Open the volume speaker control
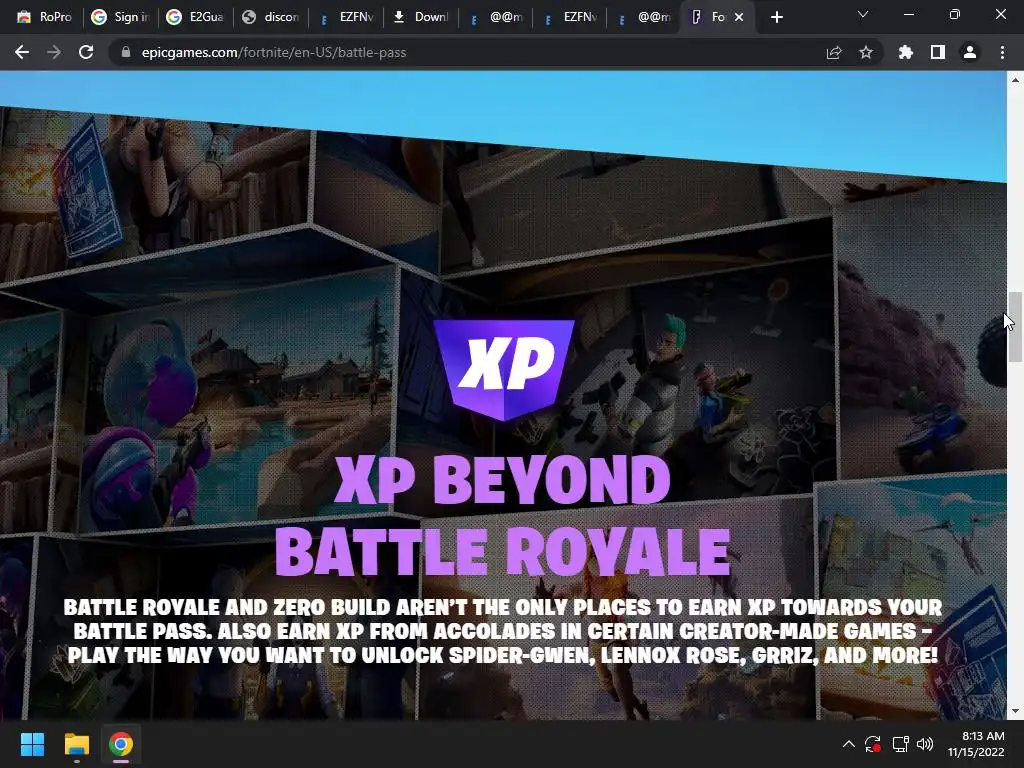The image size is (1024, 768). (x=925, y=744)
